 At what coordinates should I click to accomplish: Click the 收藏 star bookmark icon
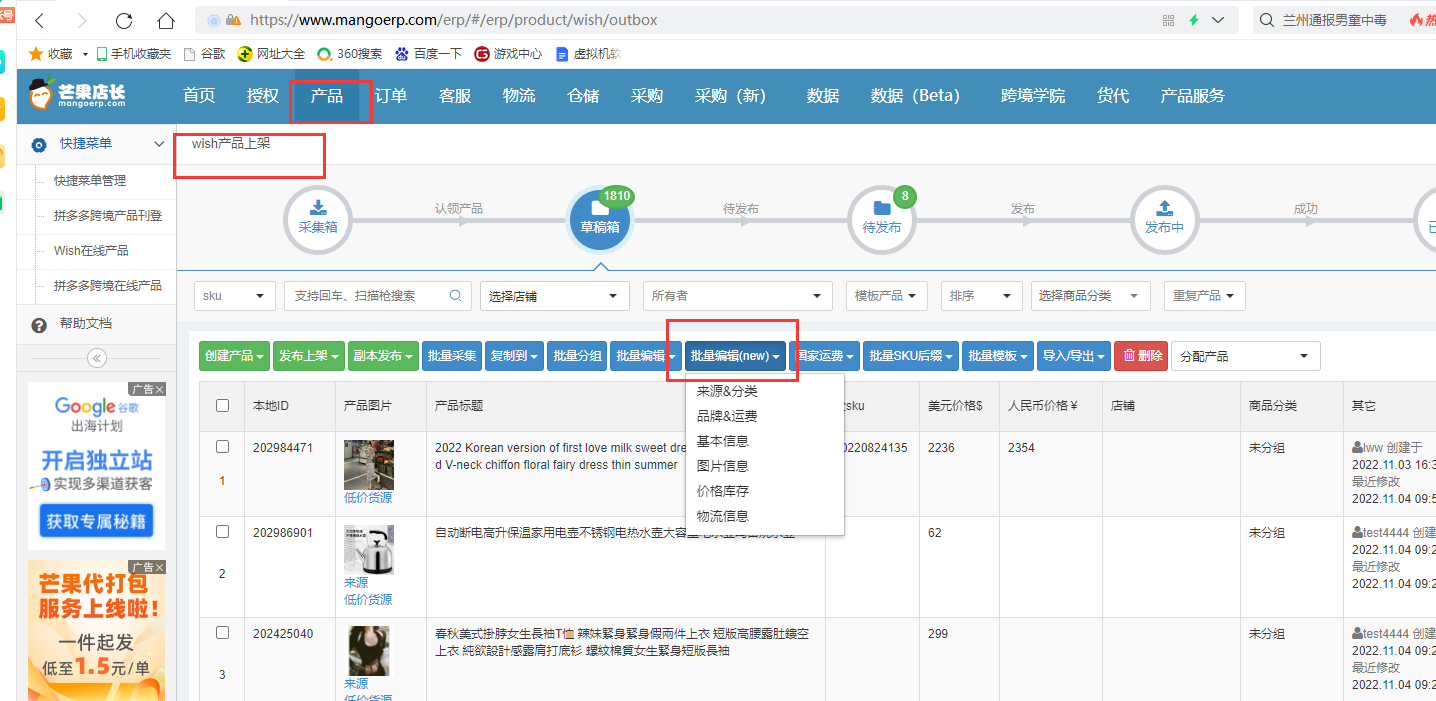click(36, 53)
